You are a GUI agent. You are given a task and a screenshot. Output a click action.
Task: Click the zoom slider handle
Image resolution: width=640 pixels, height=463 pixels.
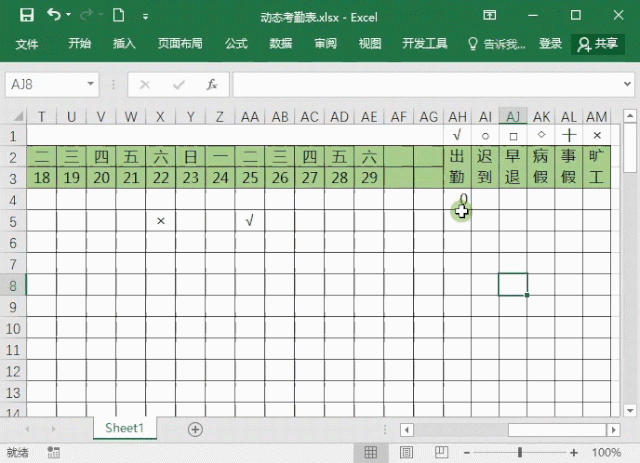pos(520,452)
